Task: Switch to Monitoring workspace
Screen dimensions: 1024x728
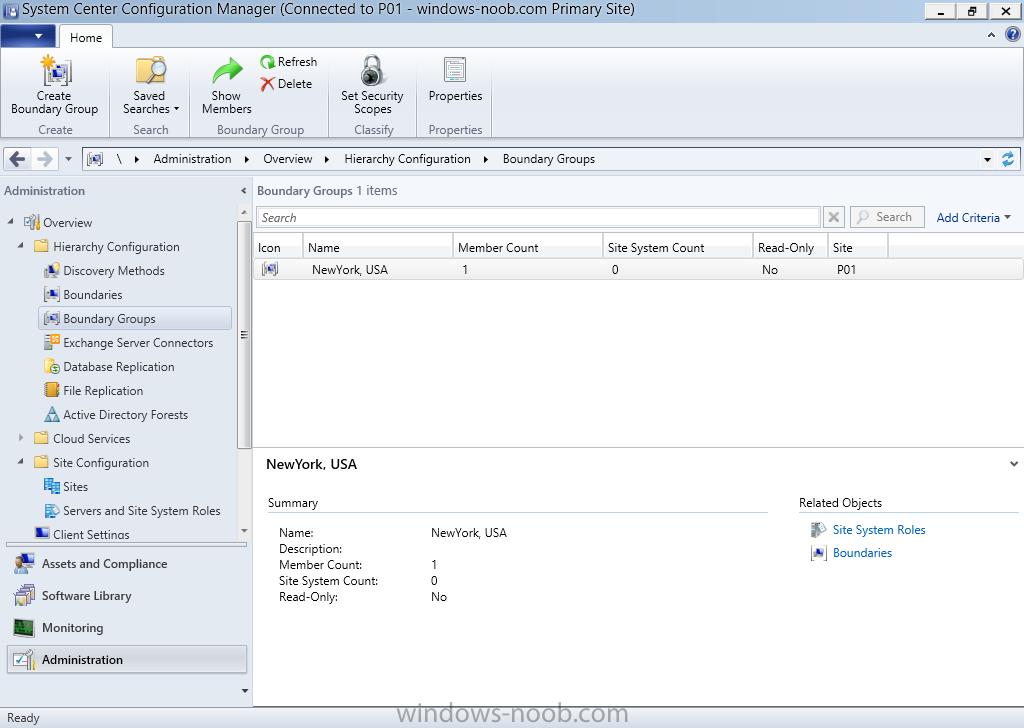Action: [127, 627]
